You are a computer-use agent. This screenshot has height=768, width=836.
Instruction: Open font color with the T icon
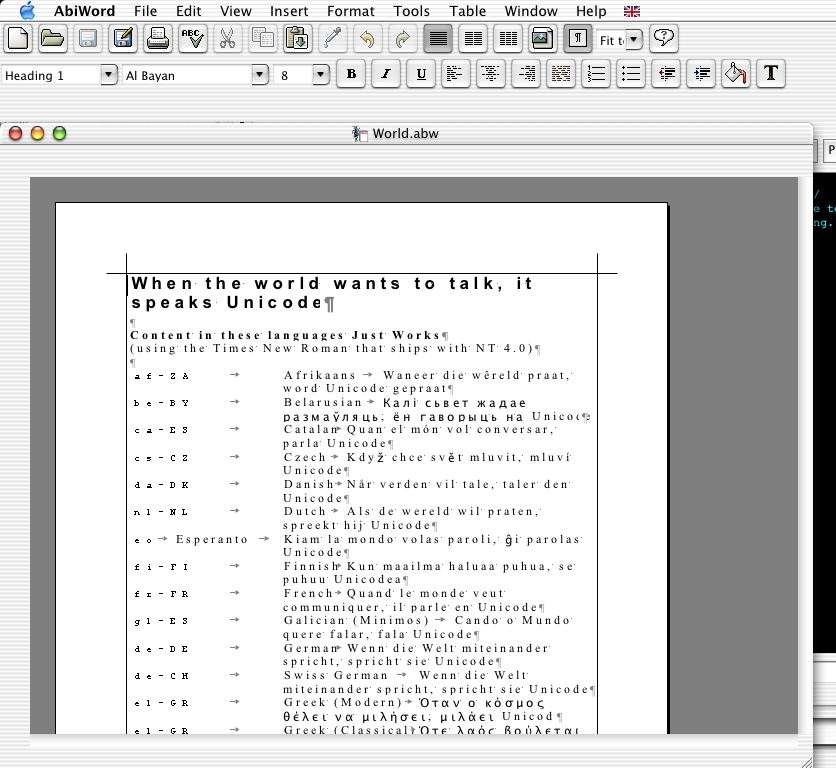click(x=771, y=74)
